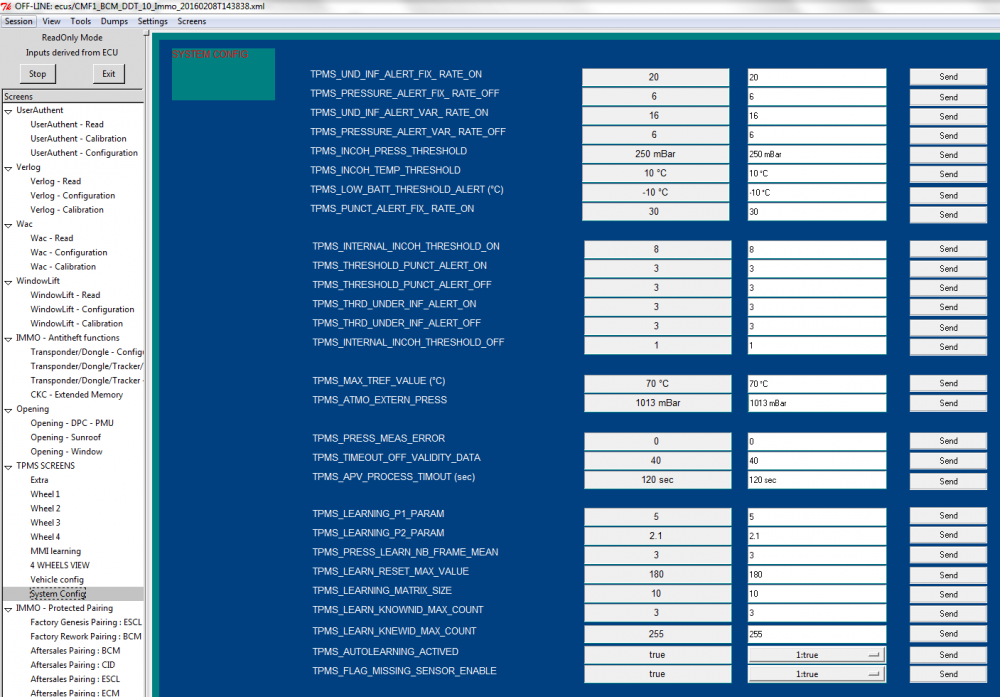1000x697 pixels.
Task: Click the Stop button
Action: coord(38,74)
